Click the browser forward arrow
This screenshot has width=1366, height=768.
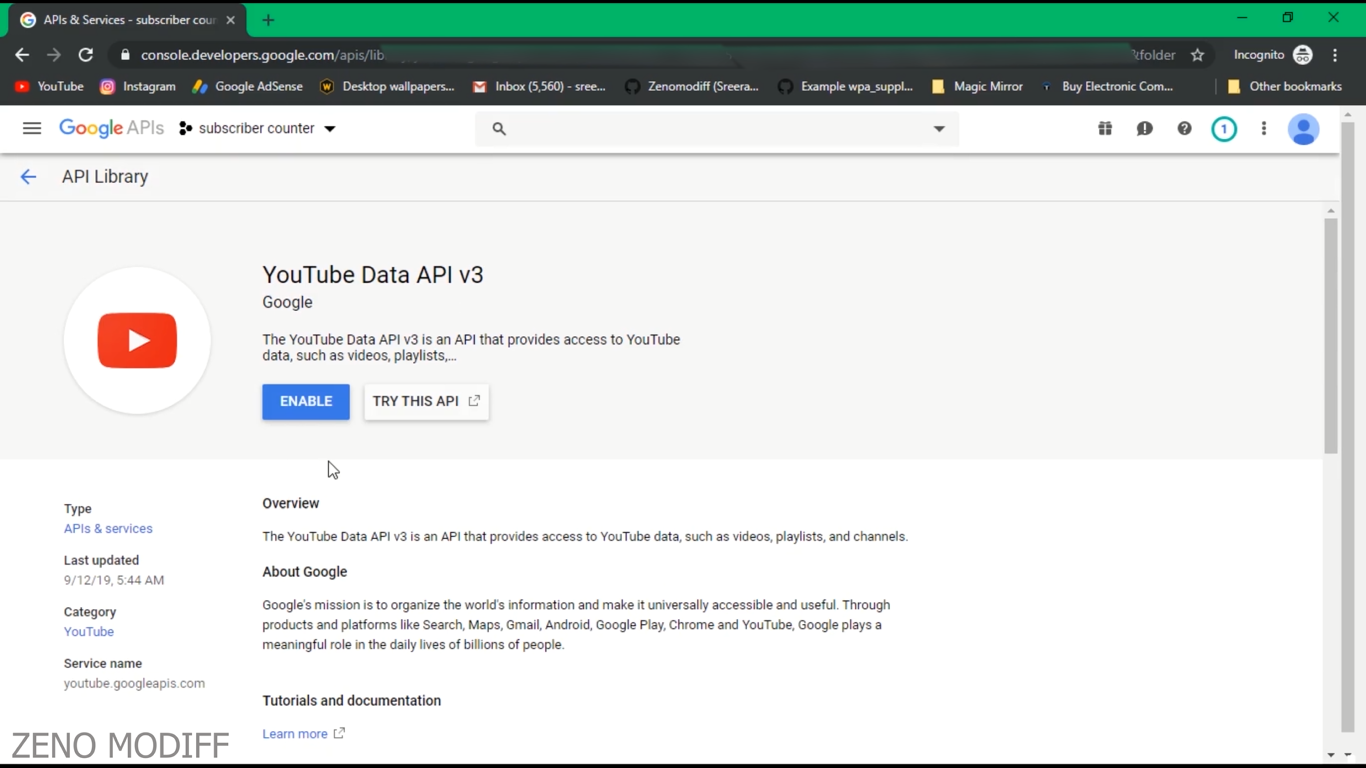tap(54, 55)
